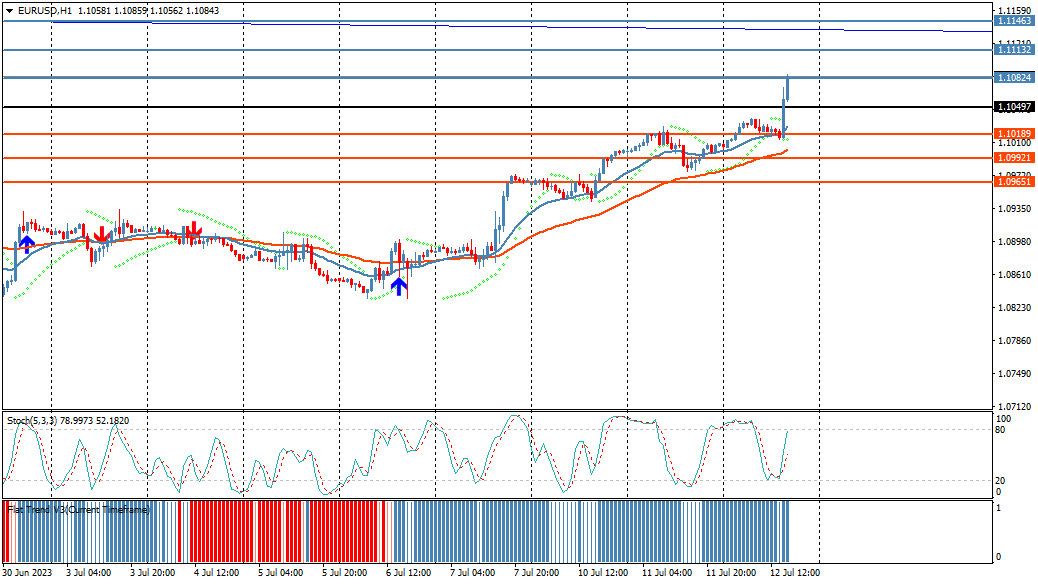Click the Stochastic 80 level label
The width and height of the screenshot is (1038, 584).
pos(1000,430)
